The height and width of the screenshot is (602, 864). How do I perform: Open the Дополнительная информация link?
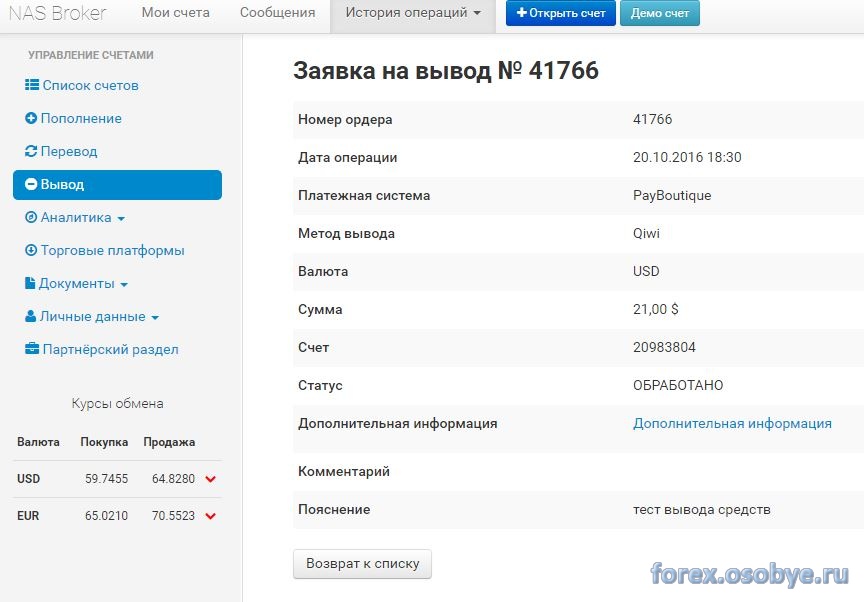pos(732,424)
